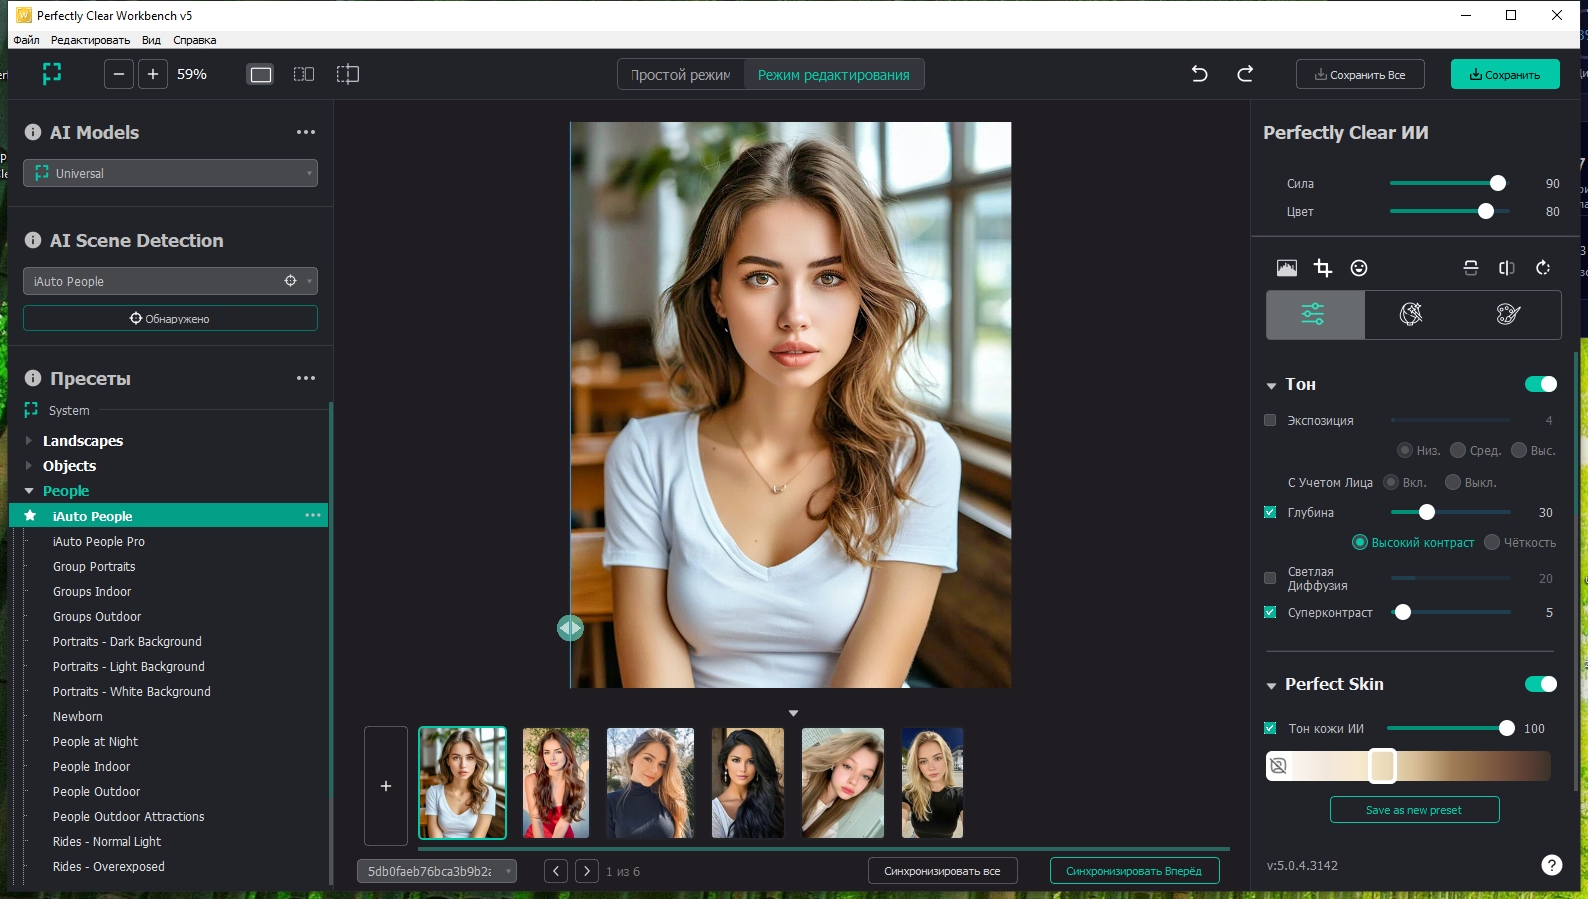Expand the Landscapes preset folder
Screen dimensions: 1588x899
[29, 441]
